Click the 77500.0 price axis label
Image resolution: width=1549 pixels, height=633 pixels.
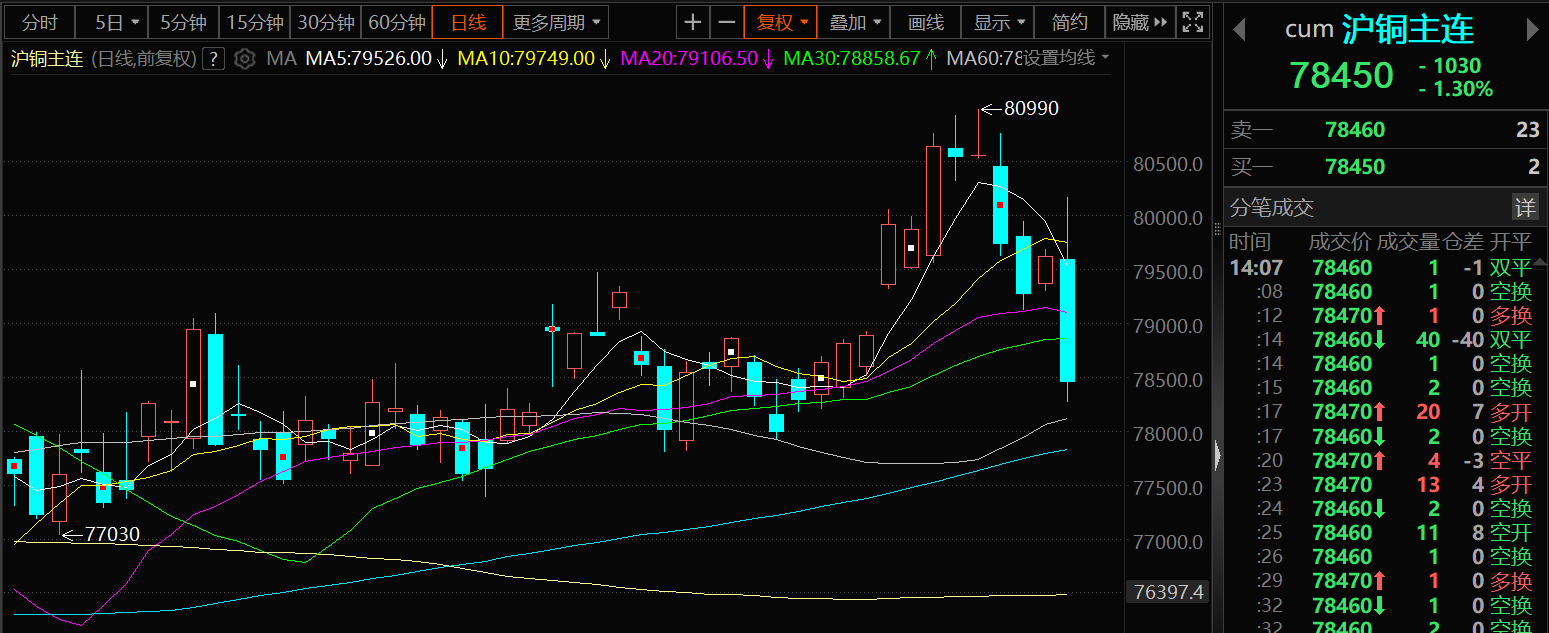pyautogui.click(x=1168, y=488)
